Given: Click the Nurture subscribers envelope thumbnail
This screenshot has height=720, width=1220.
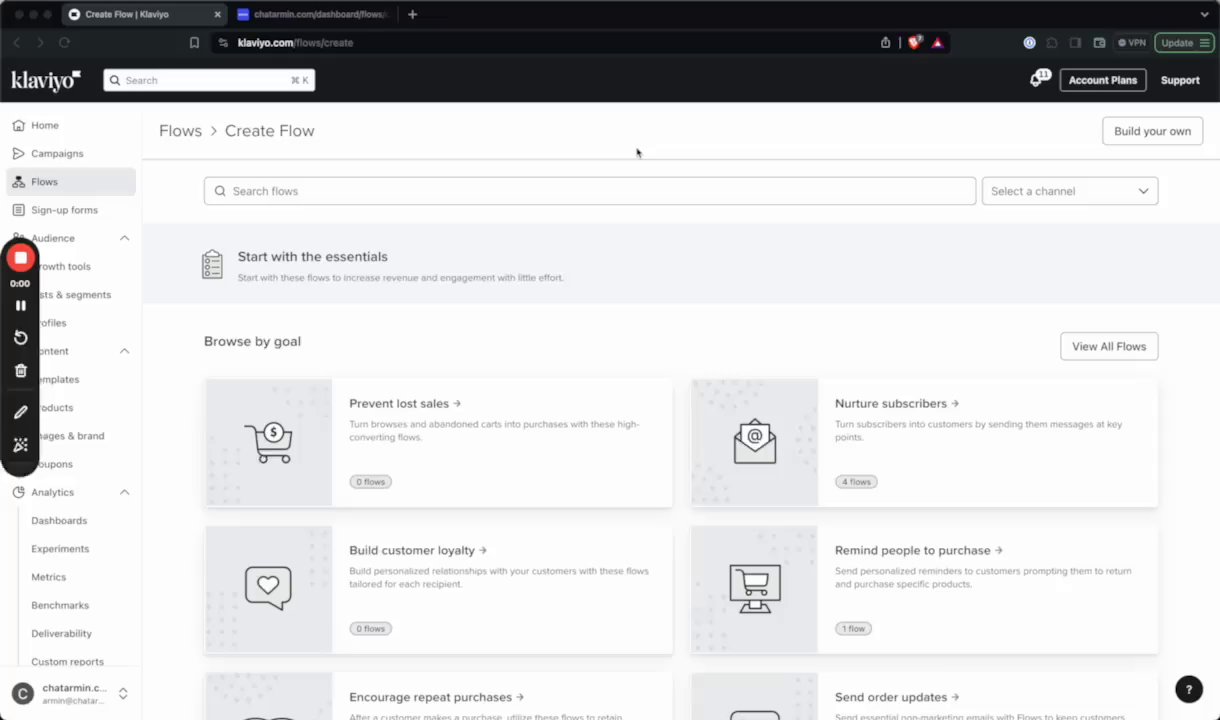Looking at the screenshot, I should [754, 442].
